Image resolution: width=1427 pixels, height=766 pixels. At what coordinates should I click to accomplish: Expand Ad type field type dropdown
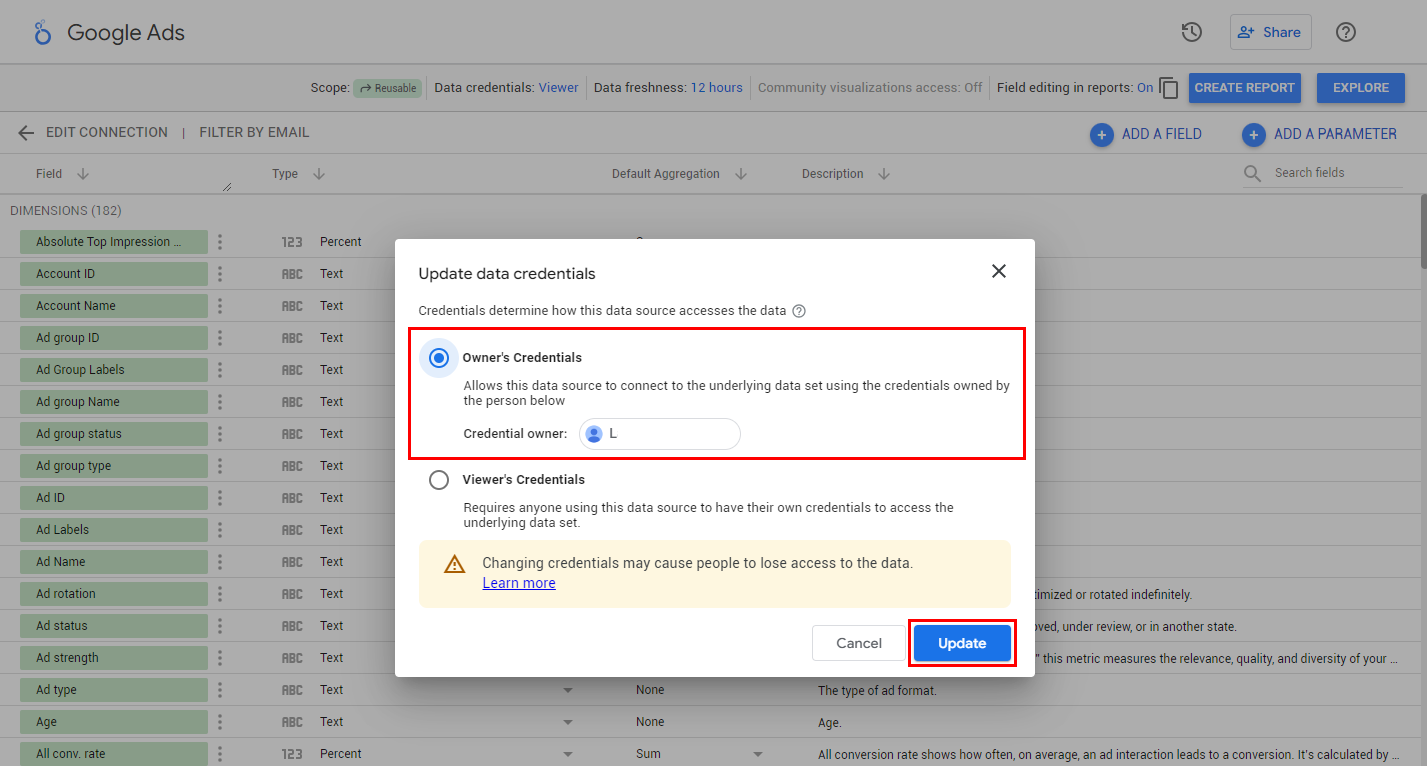(568, 690)
